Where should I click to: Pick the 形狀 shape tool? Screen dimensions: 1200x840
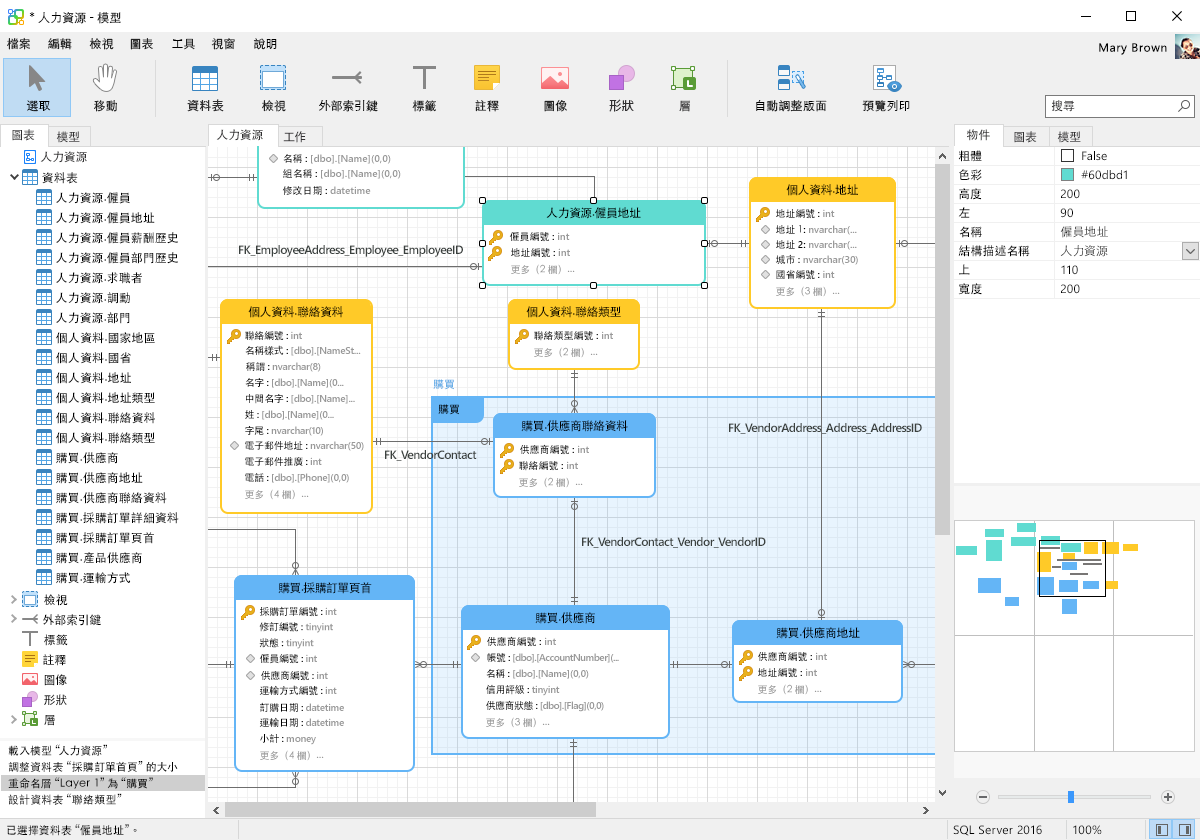(621, 87)
